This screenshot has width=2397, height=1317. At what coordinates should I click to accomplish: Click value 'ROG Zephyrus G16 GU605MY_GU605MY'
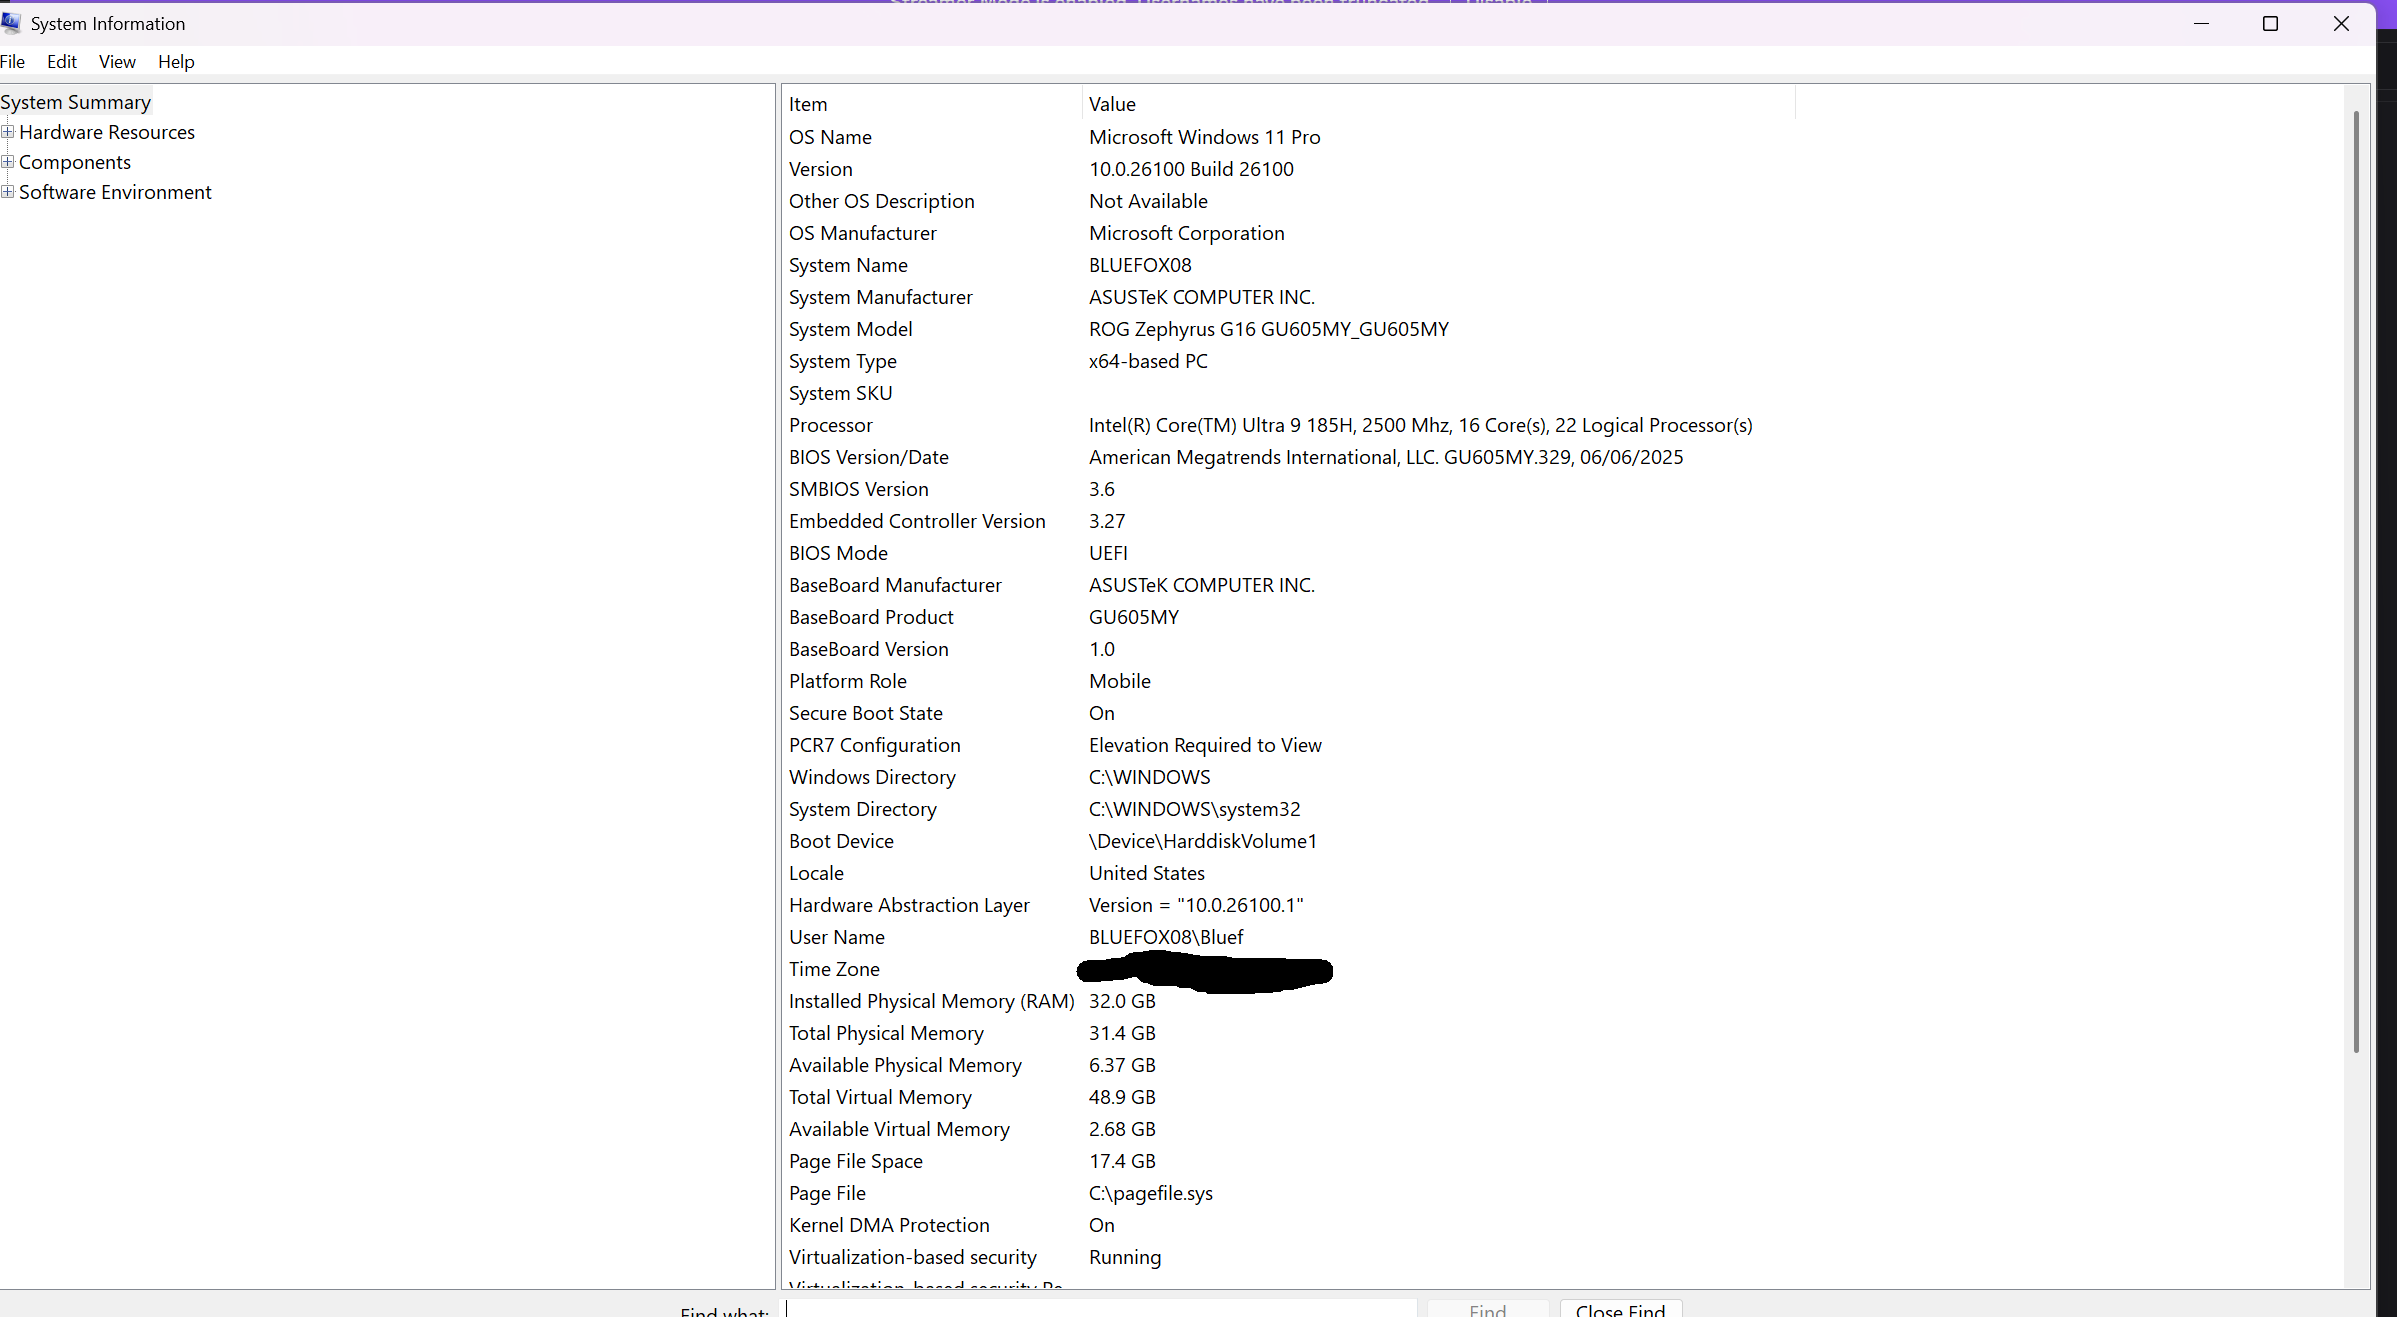pos(1269,329)
